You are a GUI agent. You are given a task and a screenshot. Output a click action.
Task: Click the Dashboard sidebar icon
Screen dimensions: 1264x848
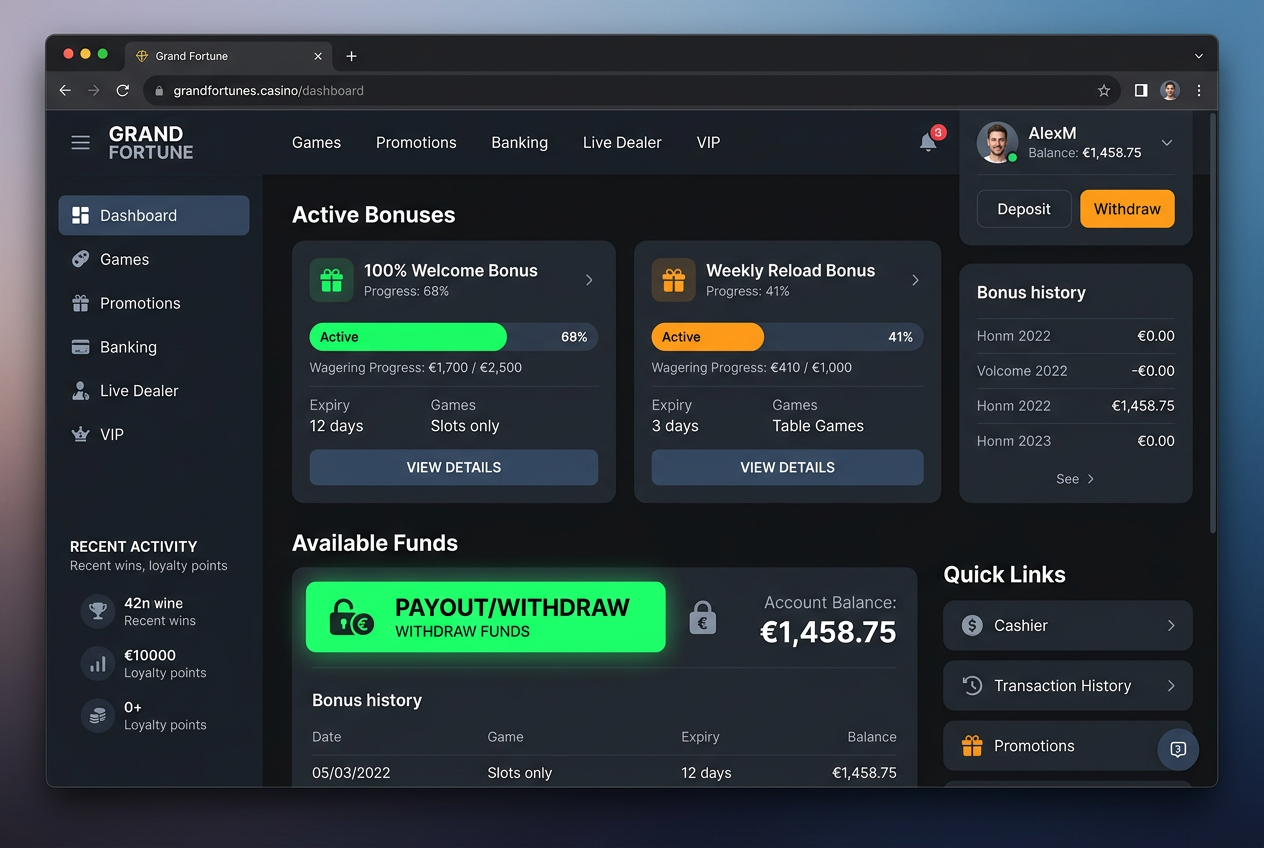coord(81,215)
